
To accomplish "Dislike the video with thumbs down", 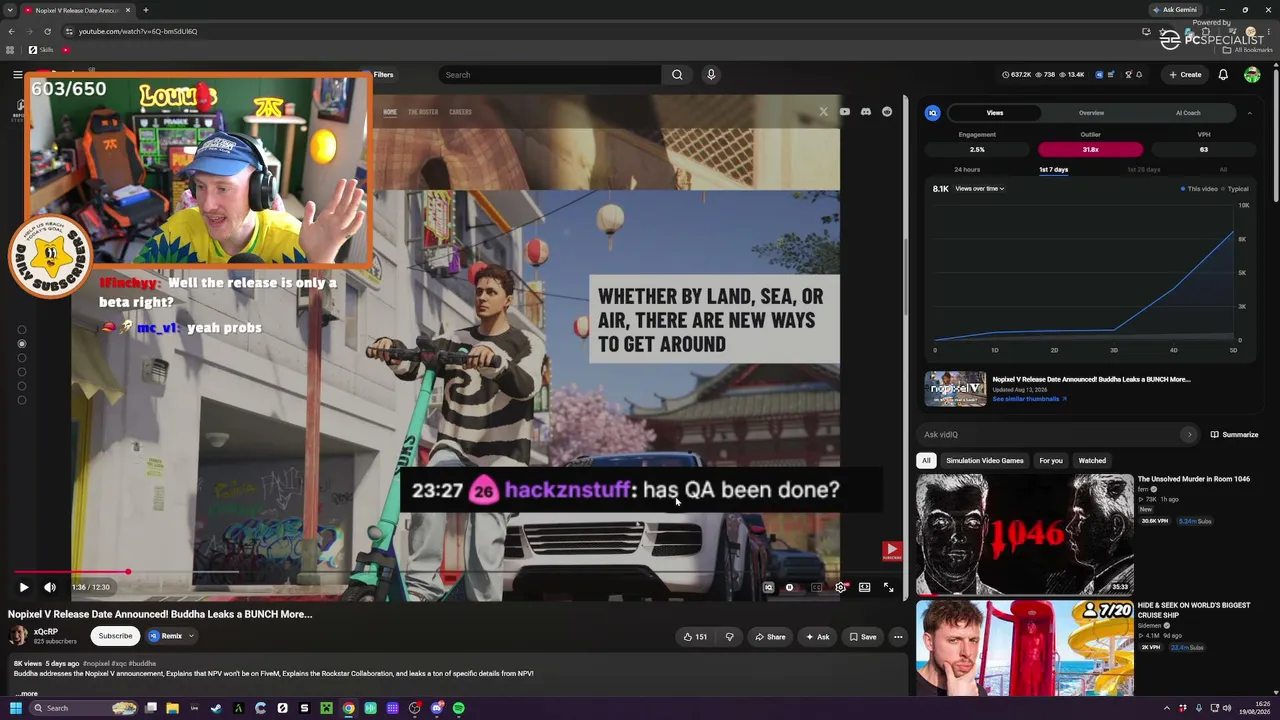I will (729, 637).
